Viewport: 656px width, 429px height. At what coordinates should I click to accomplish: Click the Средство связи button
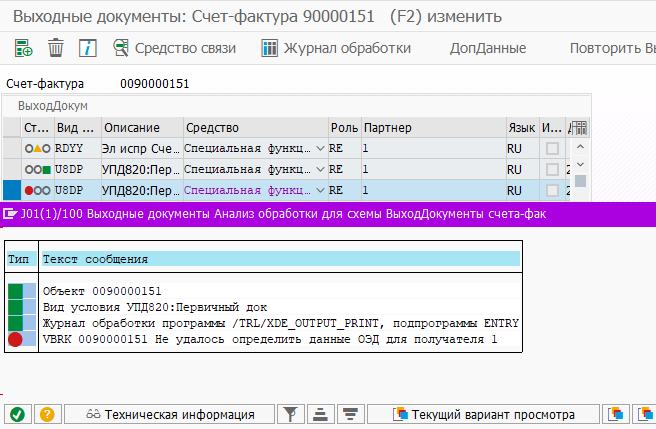coord(174,48)
